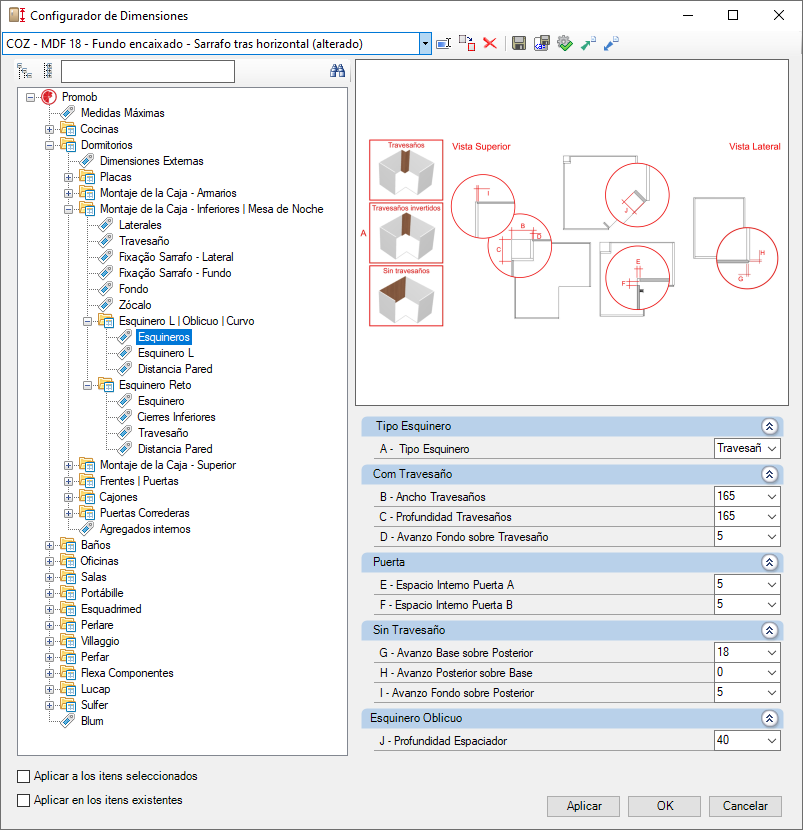Click the Zócalo tag icon
The height and width of the screenshot is (830, 803).
tap(106, 305)
